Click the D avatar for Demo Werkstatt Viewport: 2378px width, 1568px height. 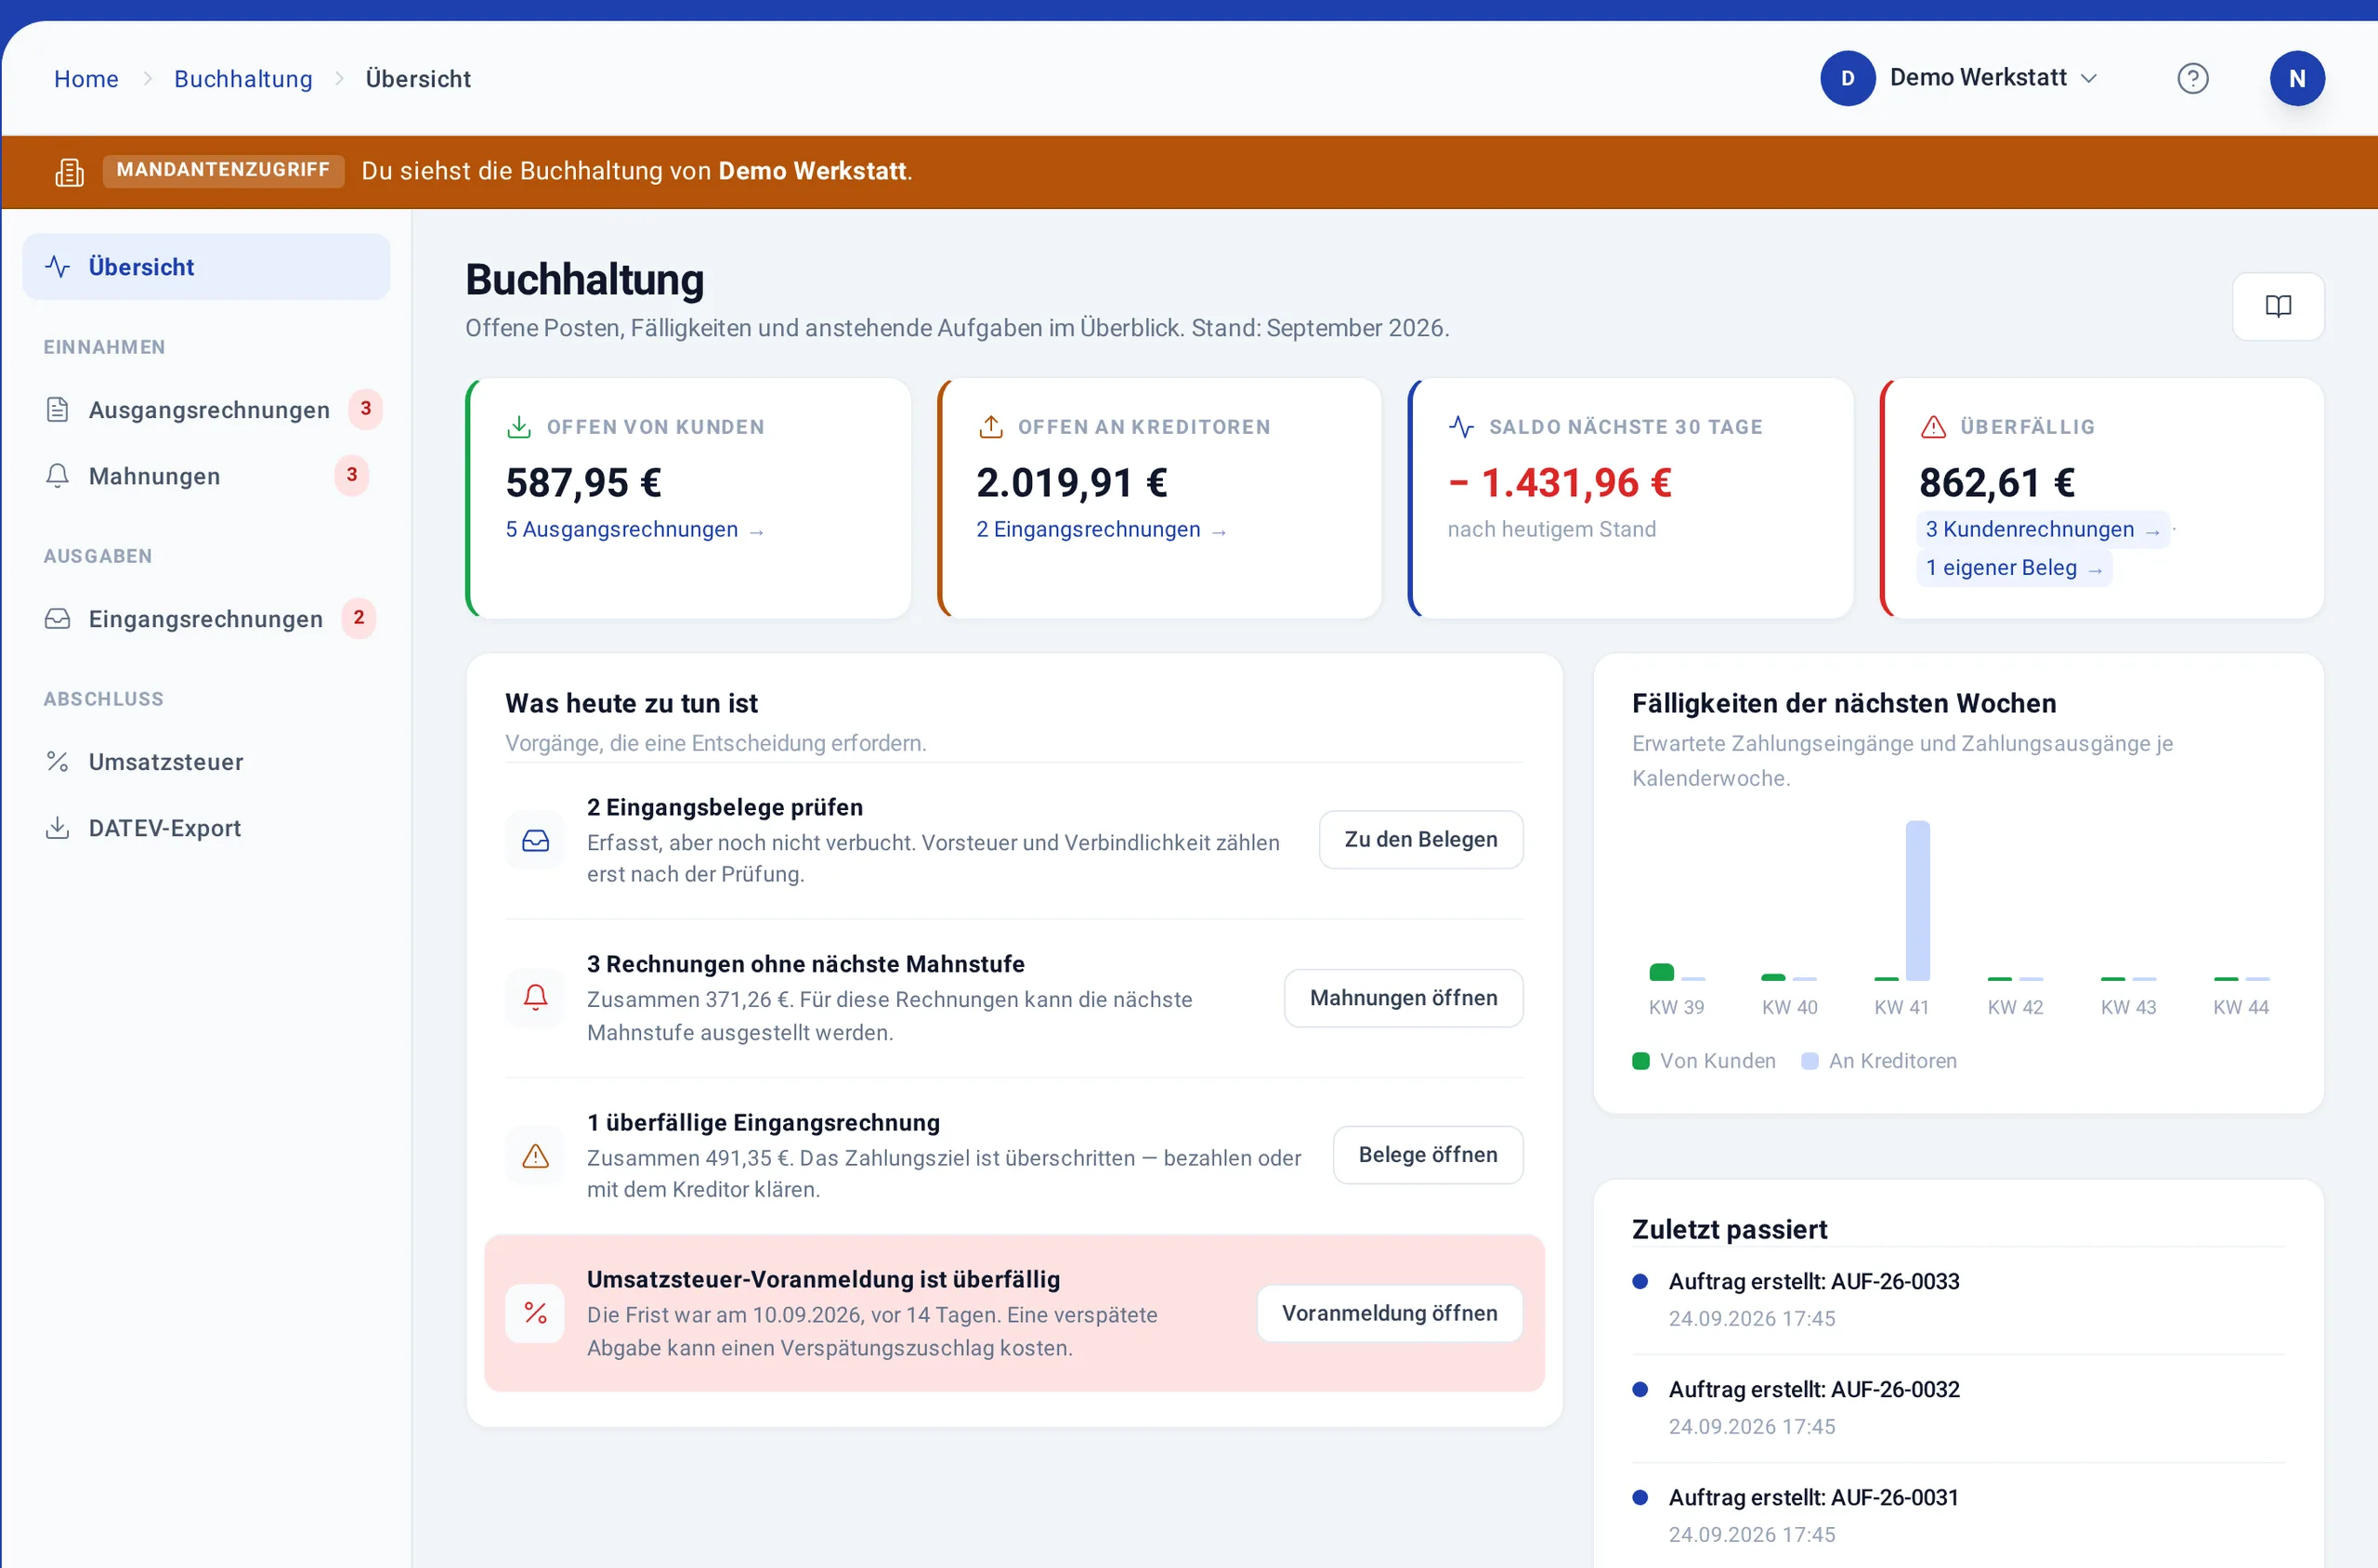(1847, 78)
